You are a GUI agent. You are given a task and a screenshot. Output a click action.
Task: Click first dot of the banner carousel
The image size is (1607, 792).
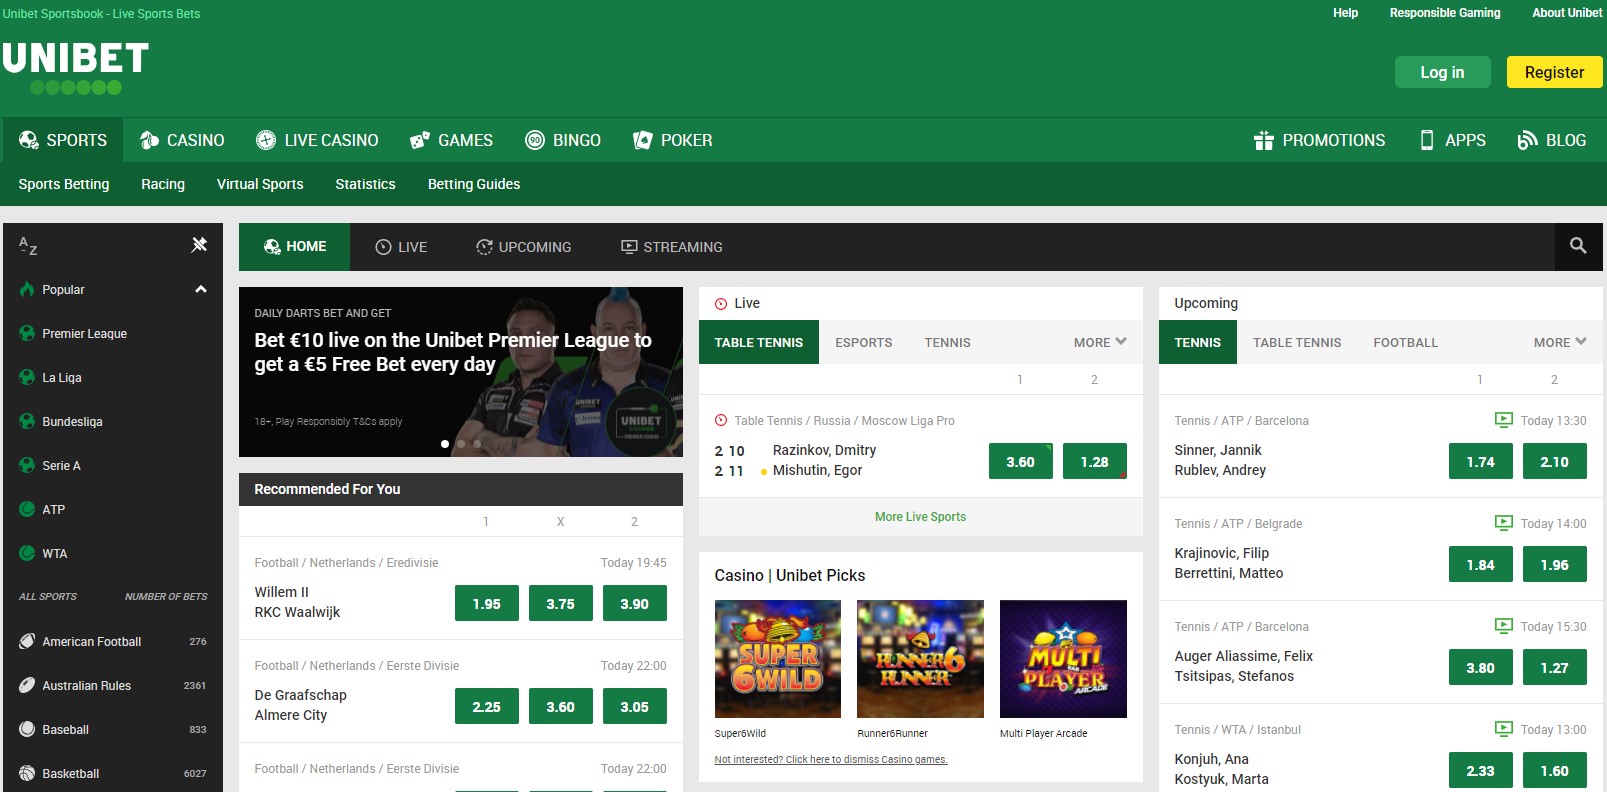point(445,443)
